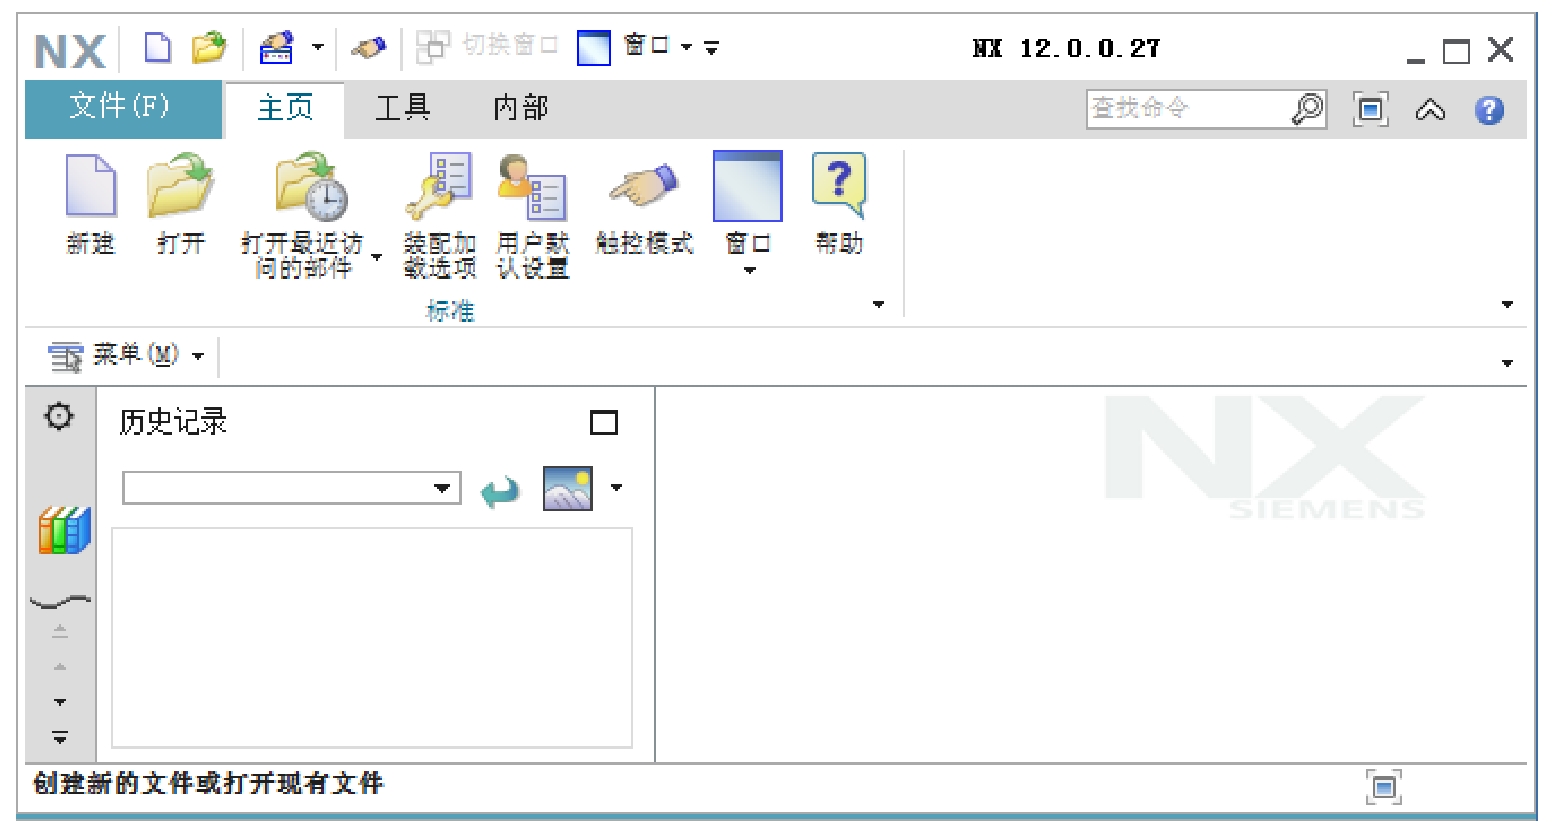
Task: Click the 帮助 help ribbon button
Action: [x=839, y=204]
